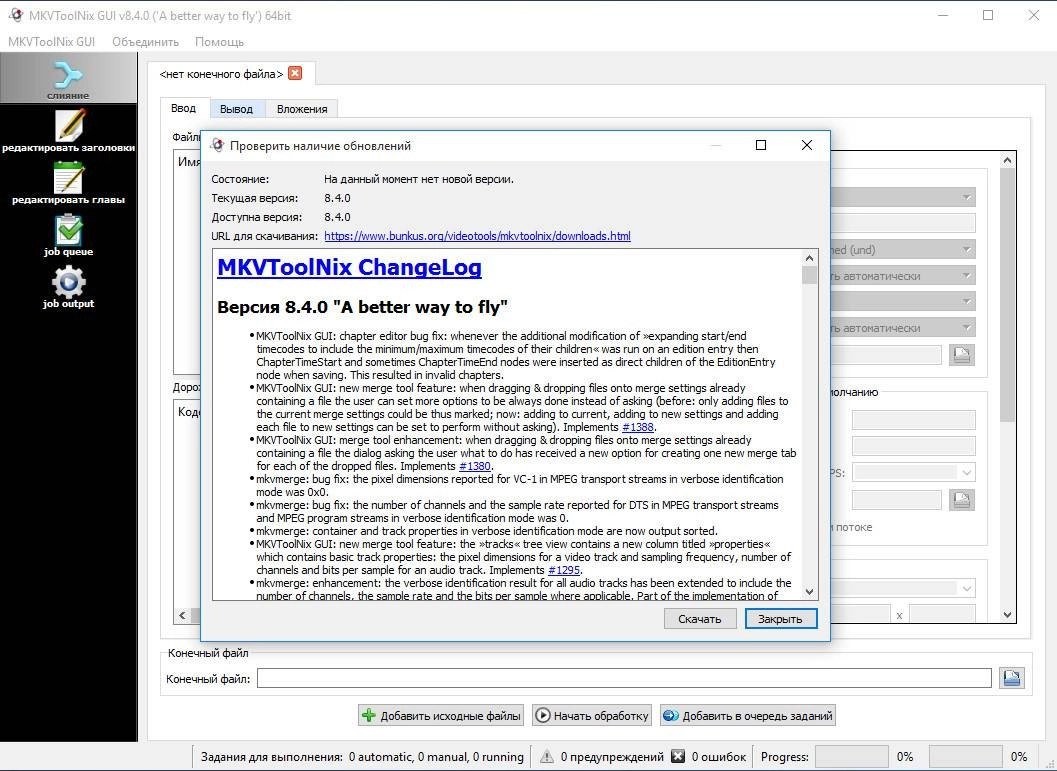Browse for the destination file (Конечный файл)
Screen dimensions: 1057x771
[1011, 678]
